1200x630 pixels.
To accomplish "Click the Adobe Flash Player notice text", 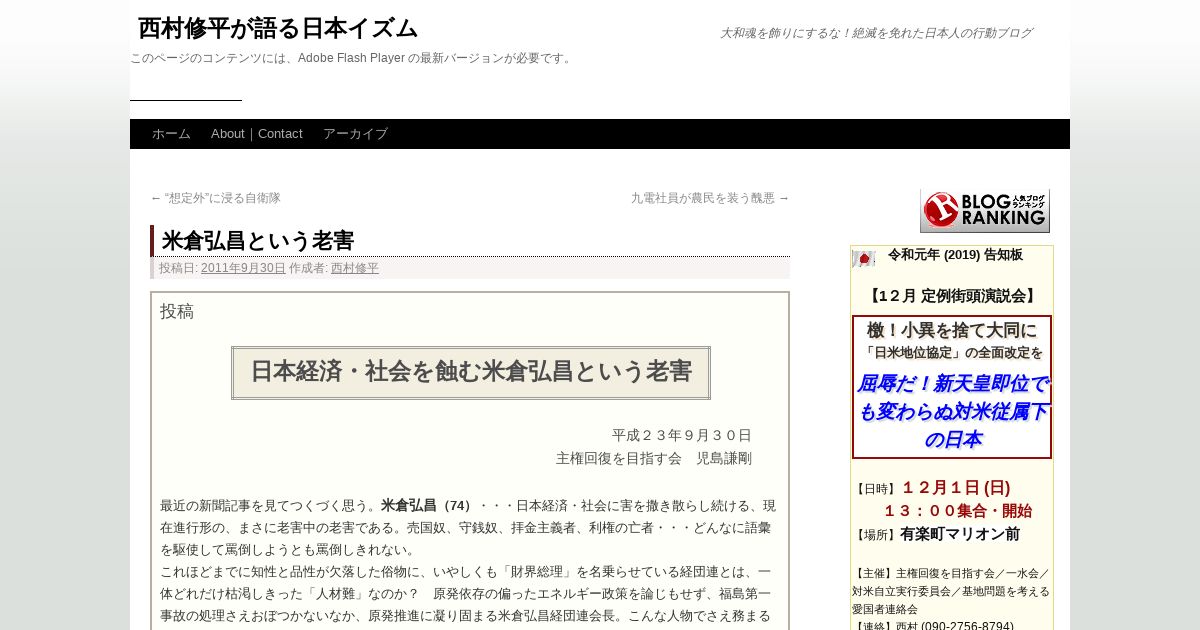I will pos(352,58).
